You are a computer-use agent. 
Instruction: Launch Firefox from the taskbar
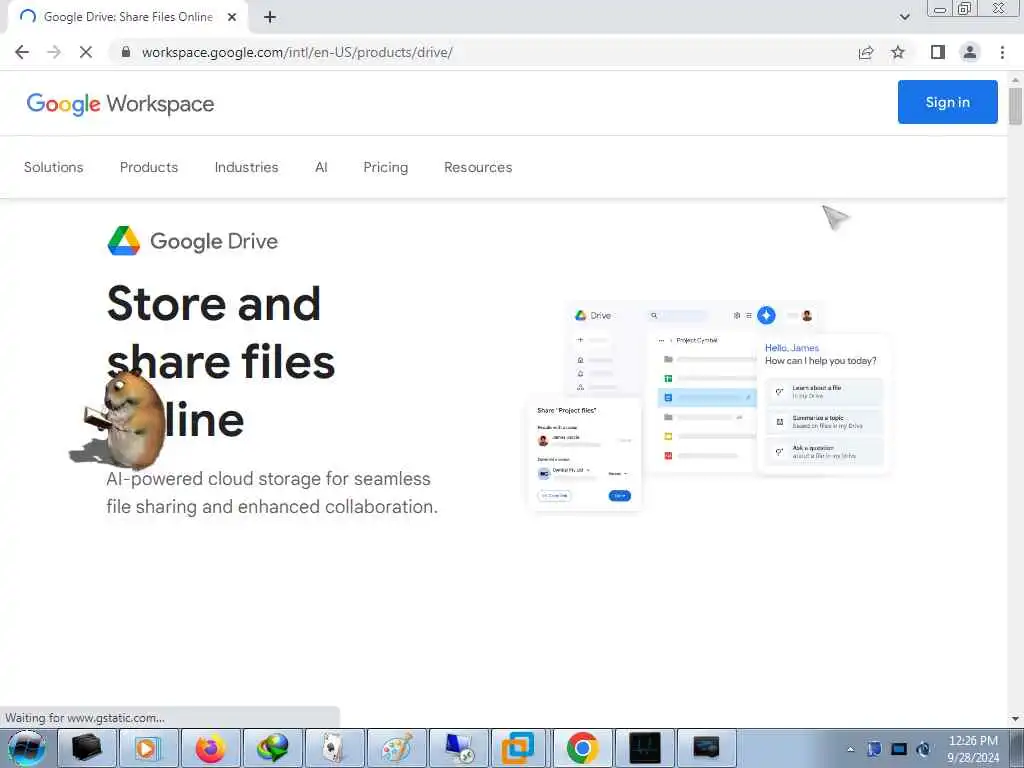point(210,748)
